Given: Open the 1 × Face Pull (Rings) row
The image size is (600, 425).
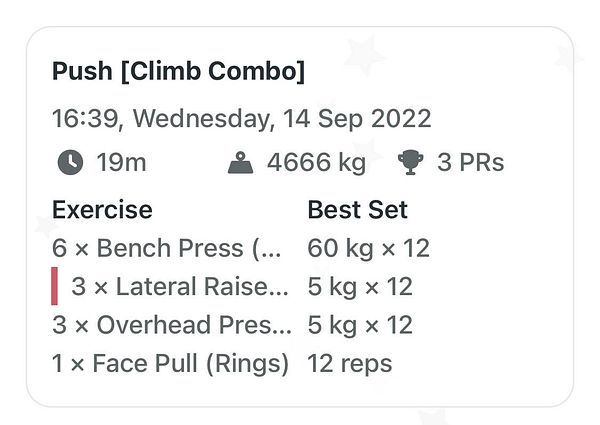Looking at the screenshot, I should 170,363.
